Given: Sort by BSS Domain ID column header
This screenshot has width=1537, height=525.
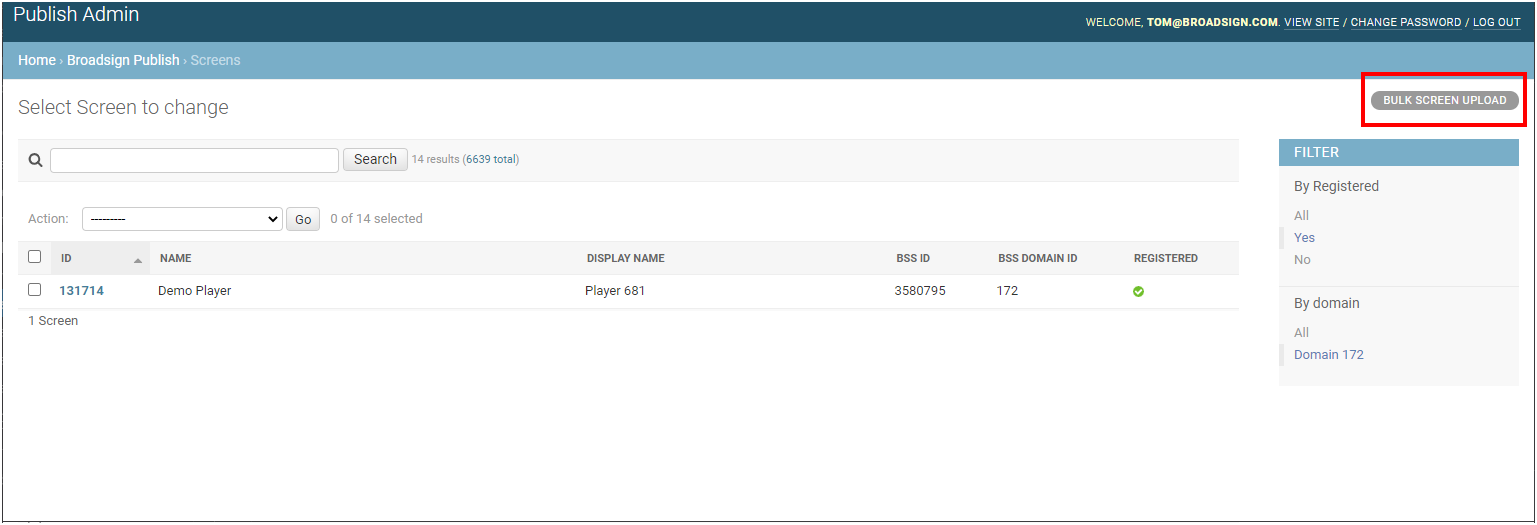Looking at the screenshot, I should 1037,258.
